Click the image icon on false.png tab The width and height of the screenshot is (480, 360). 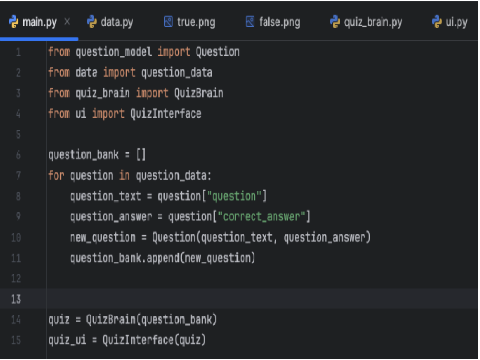click(250, 22)
